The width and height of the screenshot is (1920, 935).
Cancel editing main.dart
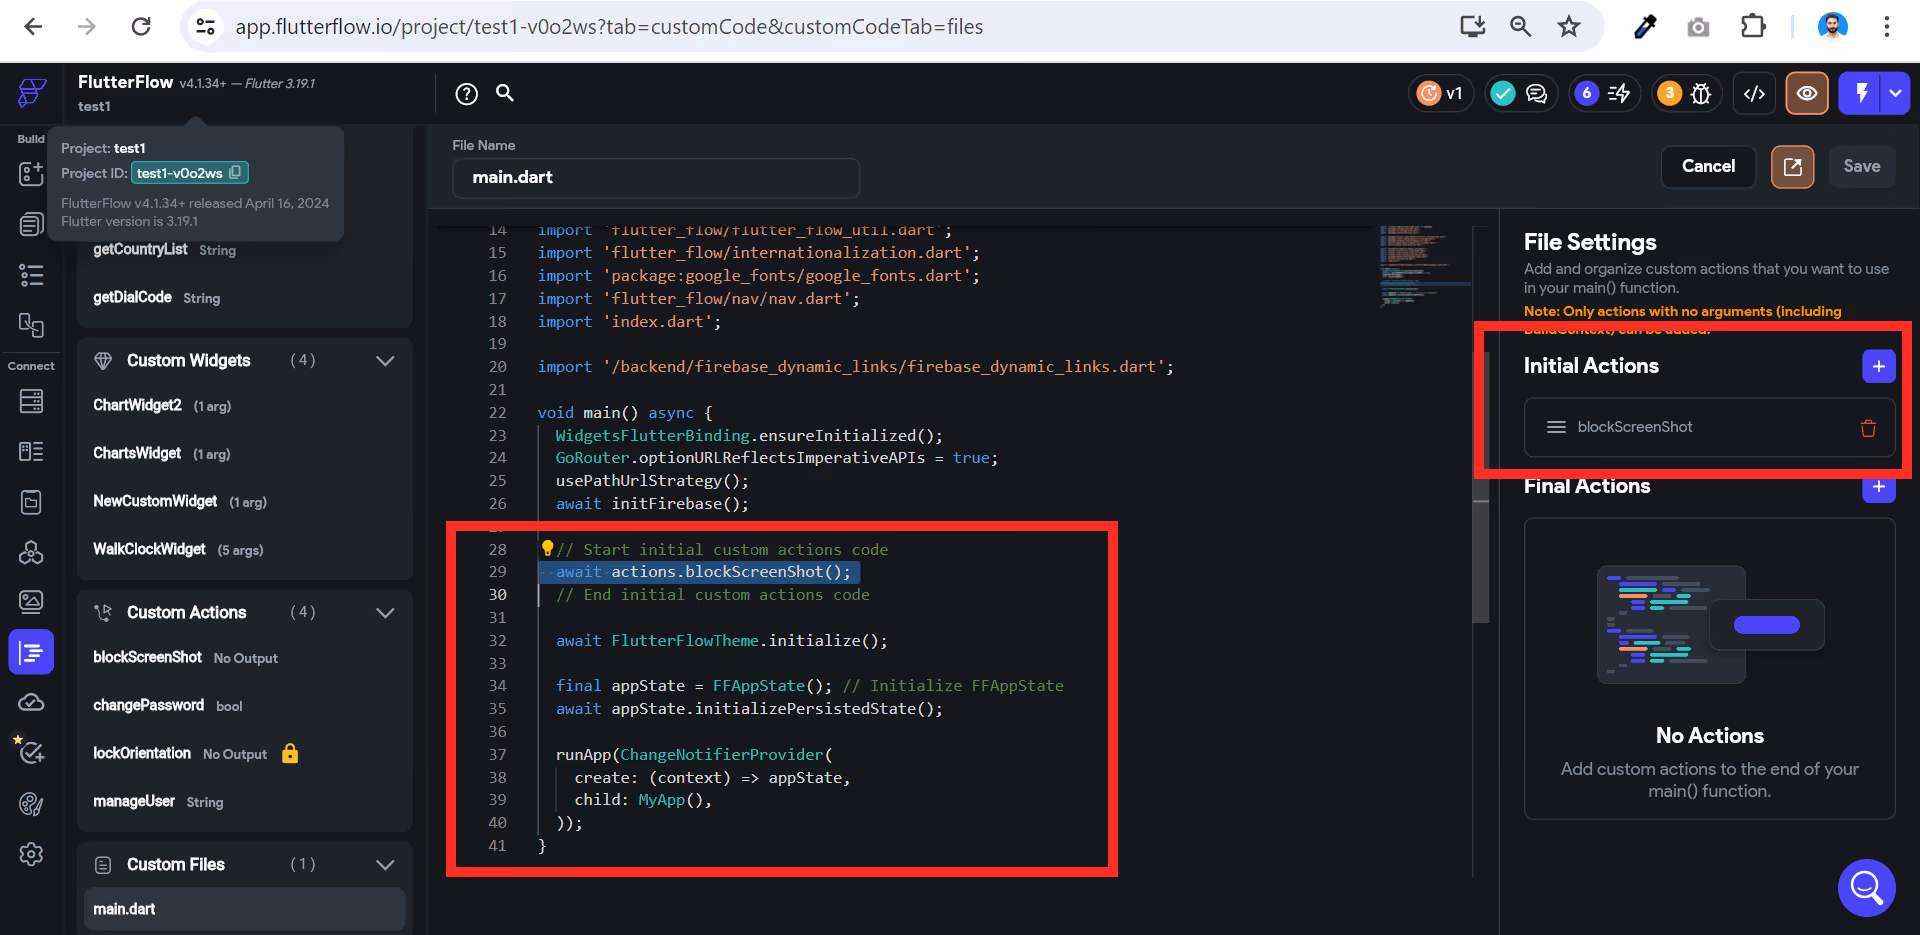(x=1708, y=167)
